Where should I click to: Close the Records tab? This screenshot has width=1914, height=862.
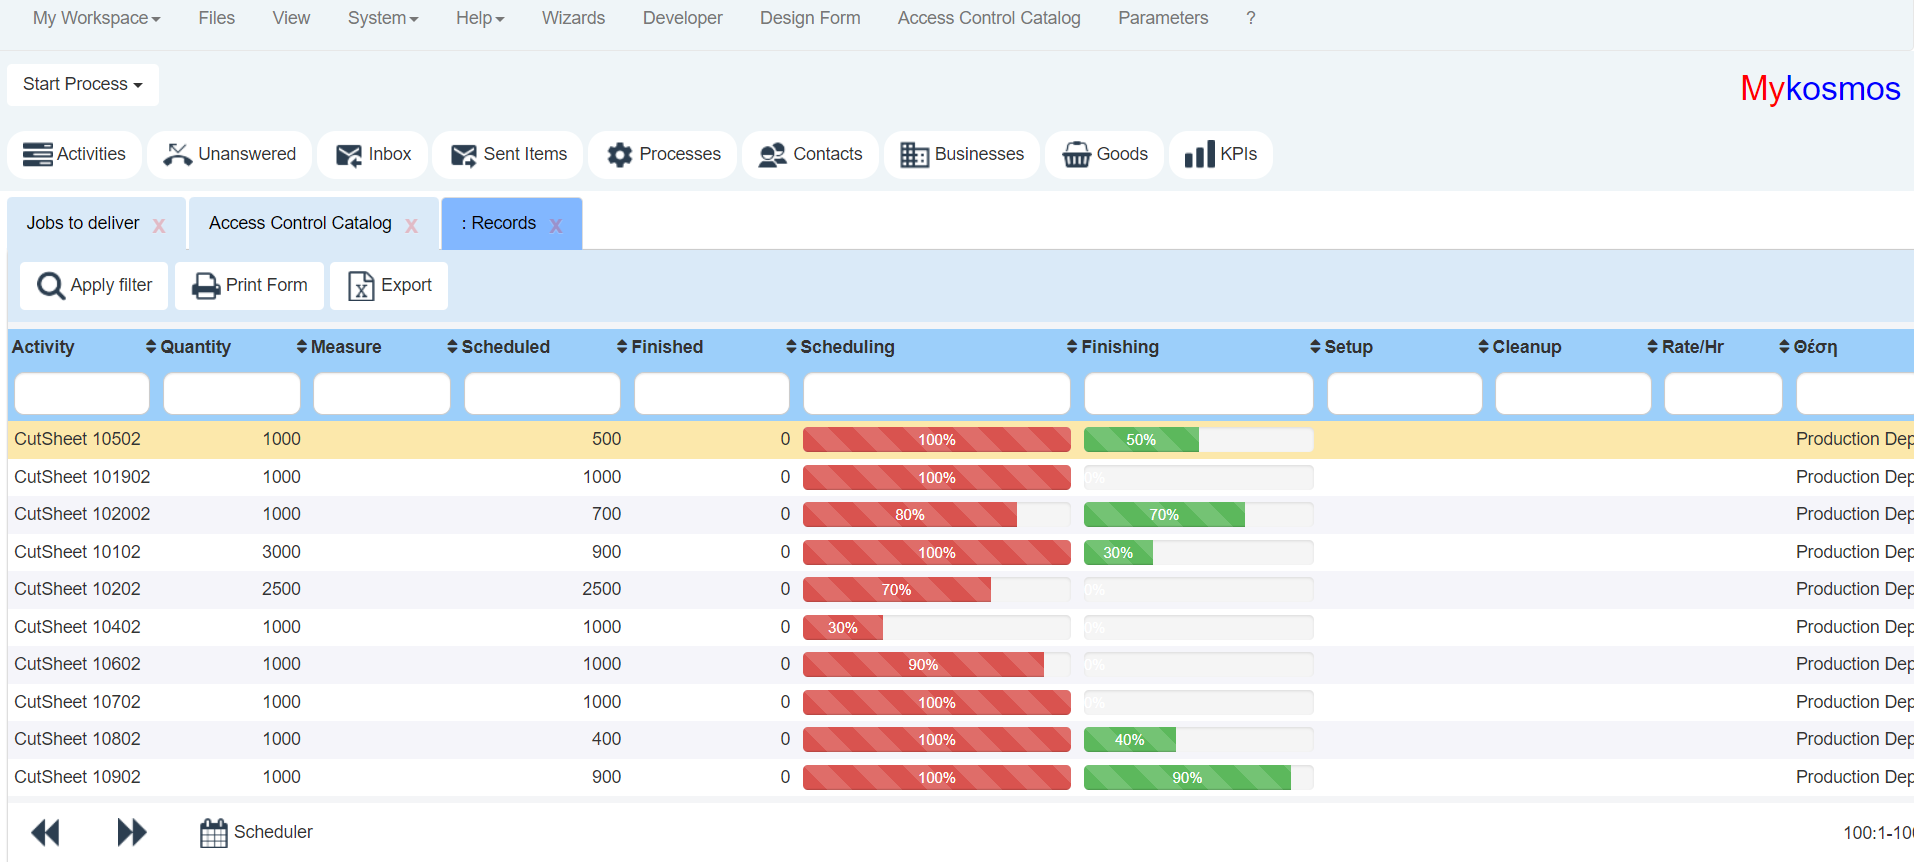pos(556,225)
